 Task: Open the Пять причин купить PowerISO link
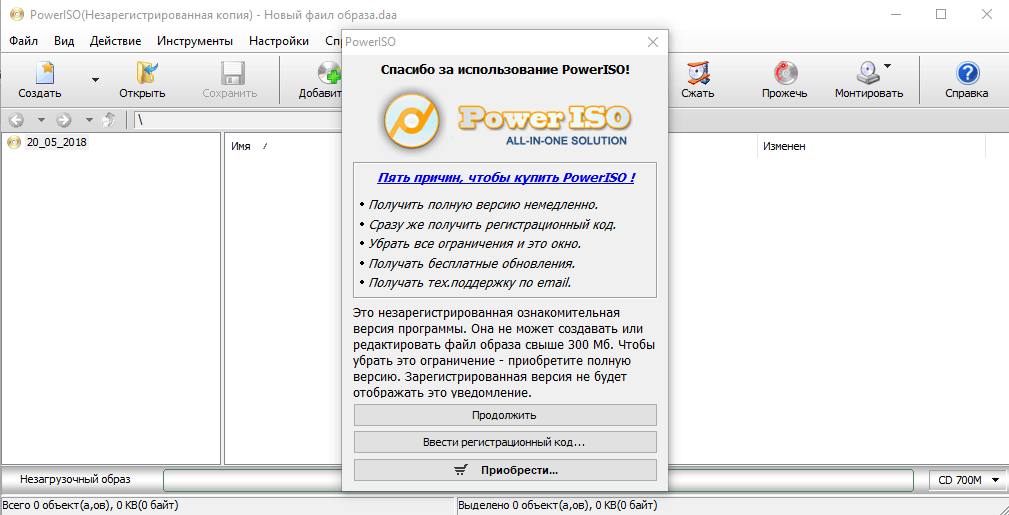[506, 178]
